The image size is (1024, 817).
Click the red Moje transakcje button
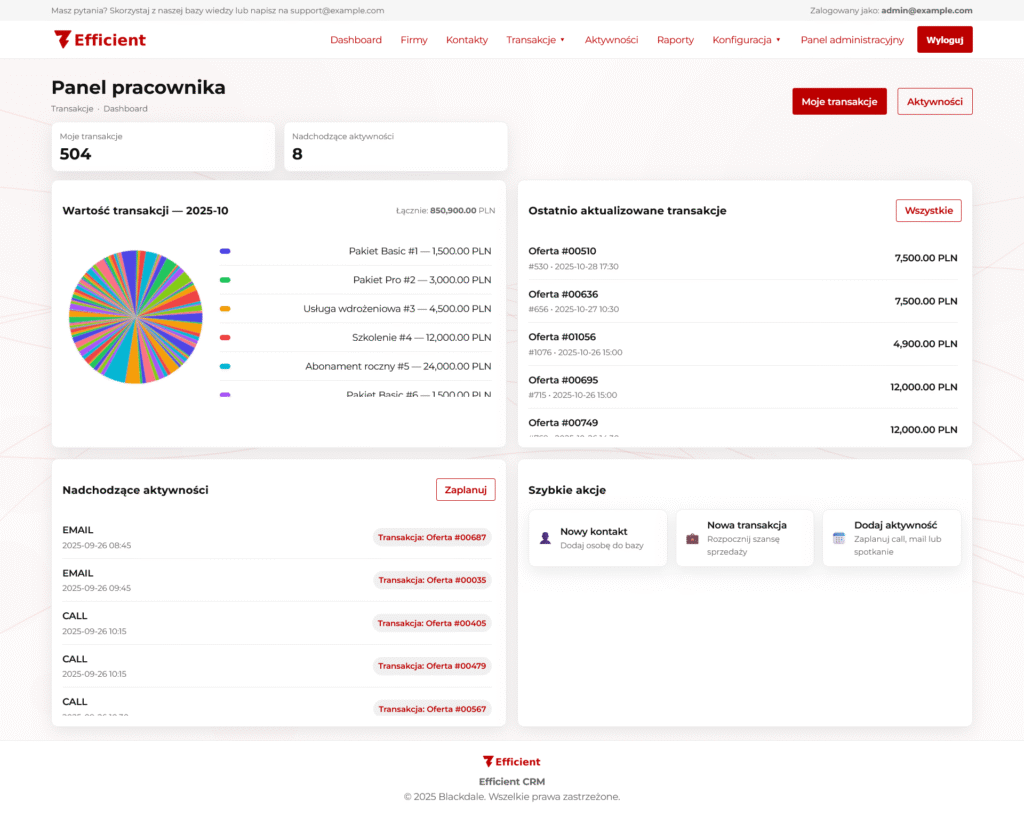839,101
